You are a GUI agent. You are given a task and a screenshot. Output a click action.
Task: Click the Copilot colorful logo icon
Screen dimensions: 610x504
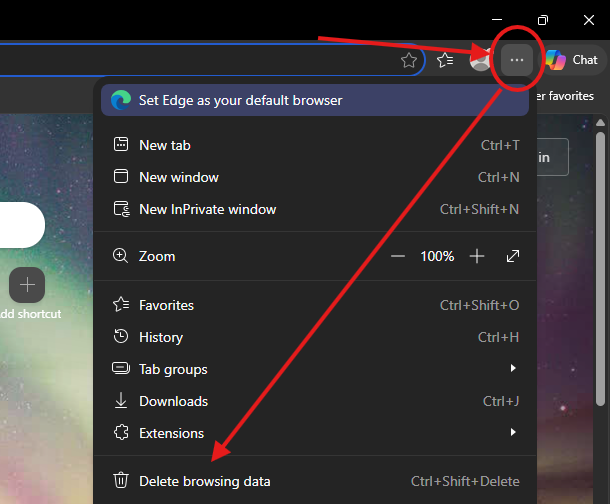(x=555, y=60)
